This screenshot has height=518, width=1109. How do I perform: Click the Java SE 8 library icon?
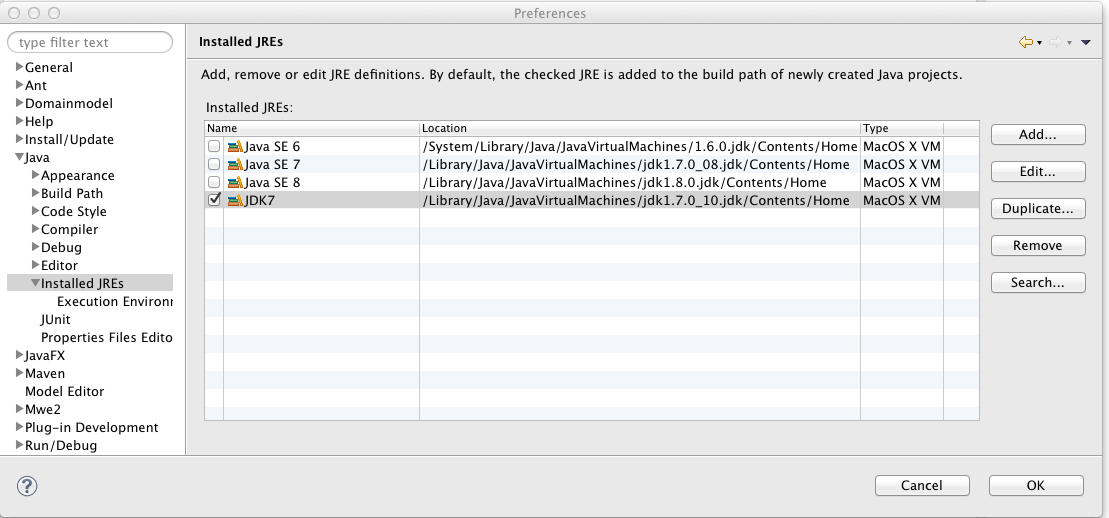235,183
